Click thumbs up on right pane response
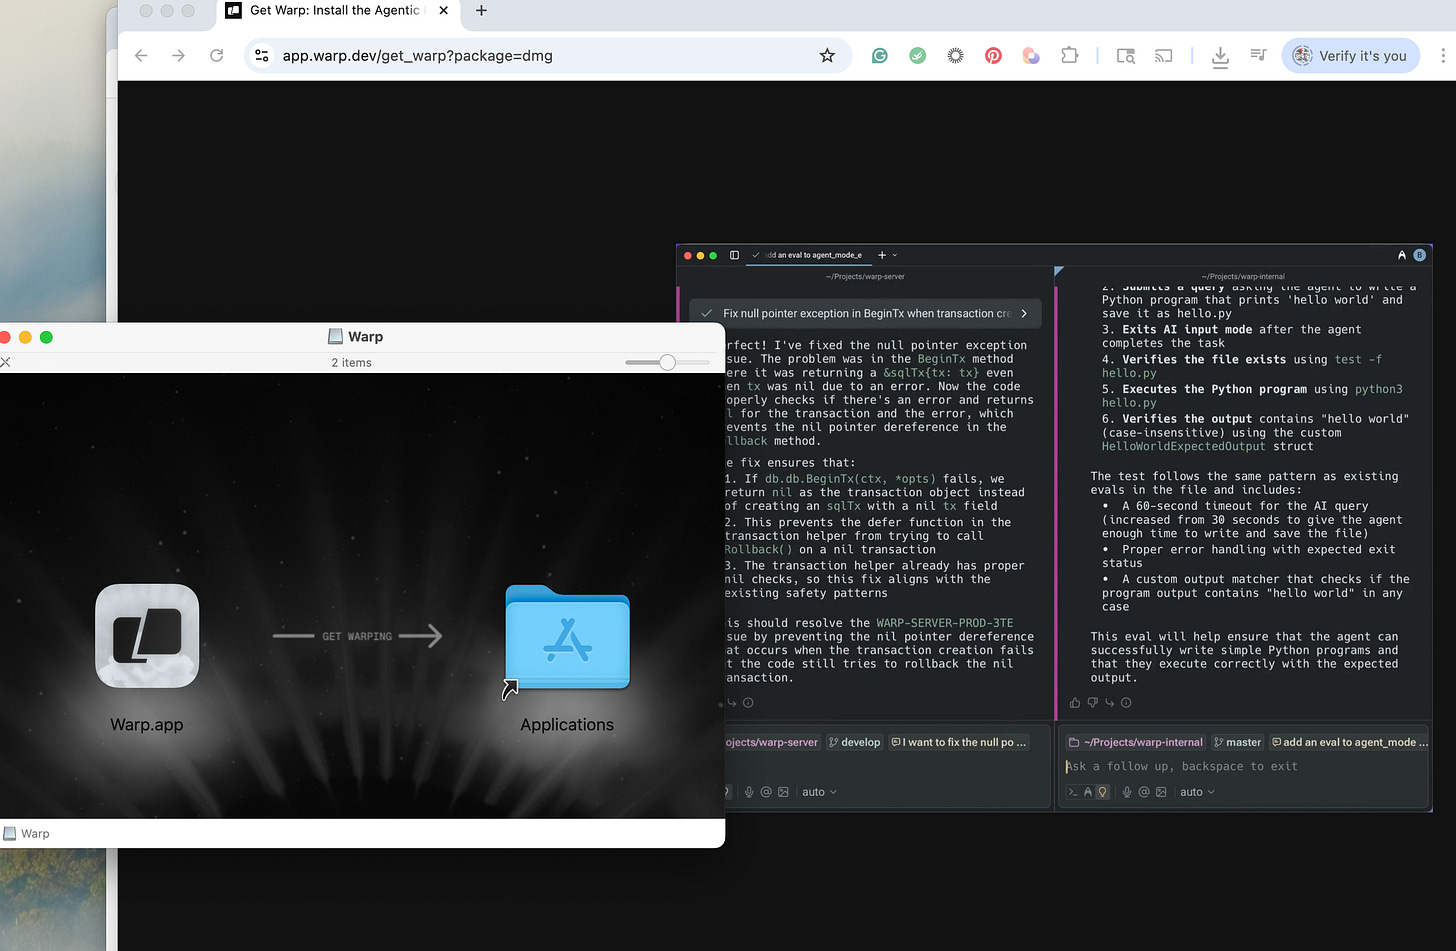Screen dimensions: 1456x951 [1075, 702]
